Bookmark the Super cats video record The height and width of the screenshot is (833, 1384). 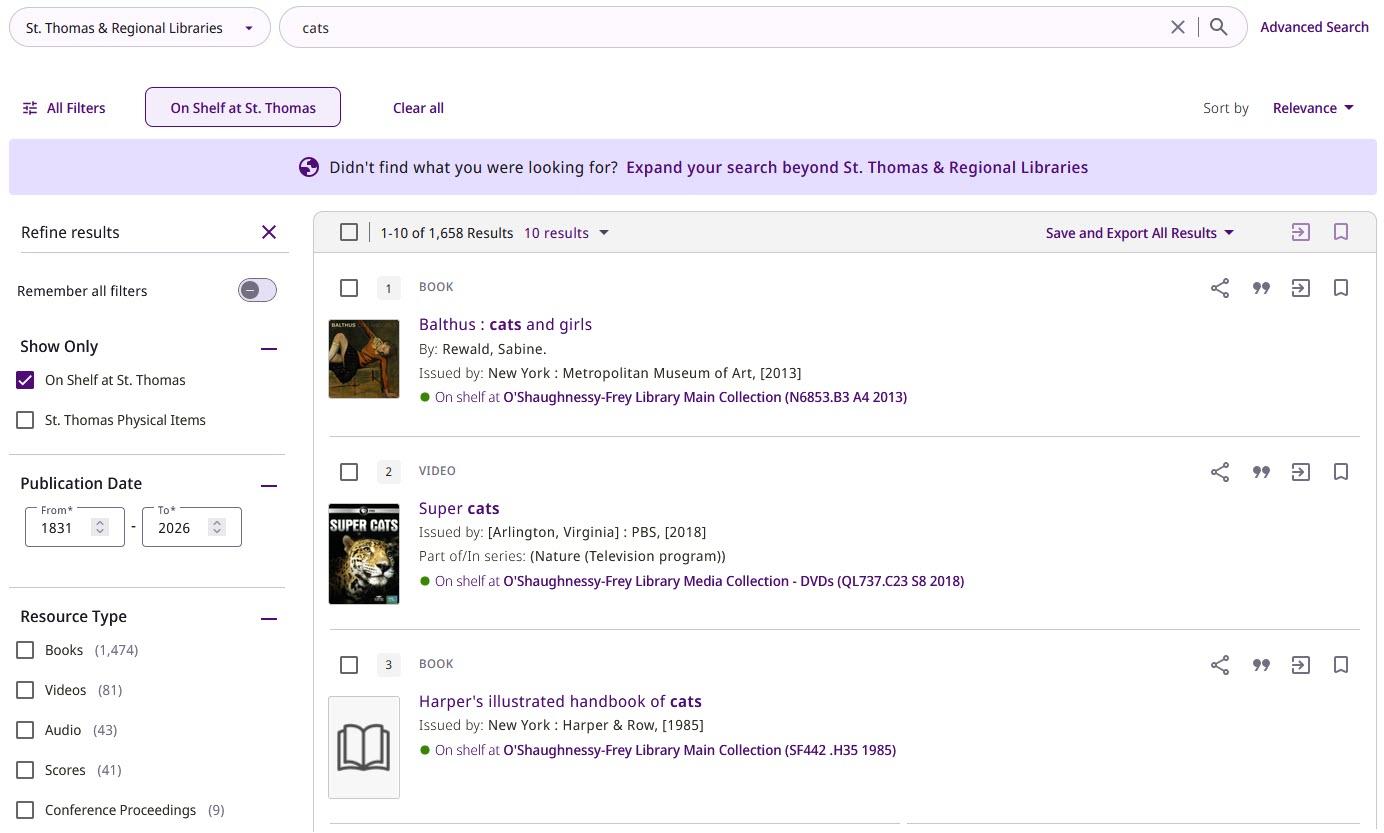1341,472
